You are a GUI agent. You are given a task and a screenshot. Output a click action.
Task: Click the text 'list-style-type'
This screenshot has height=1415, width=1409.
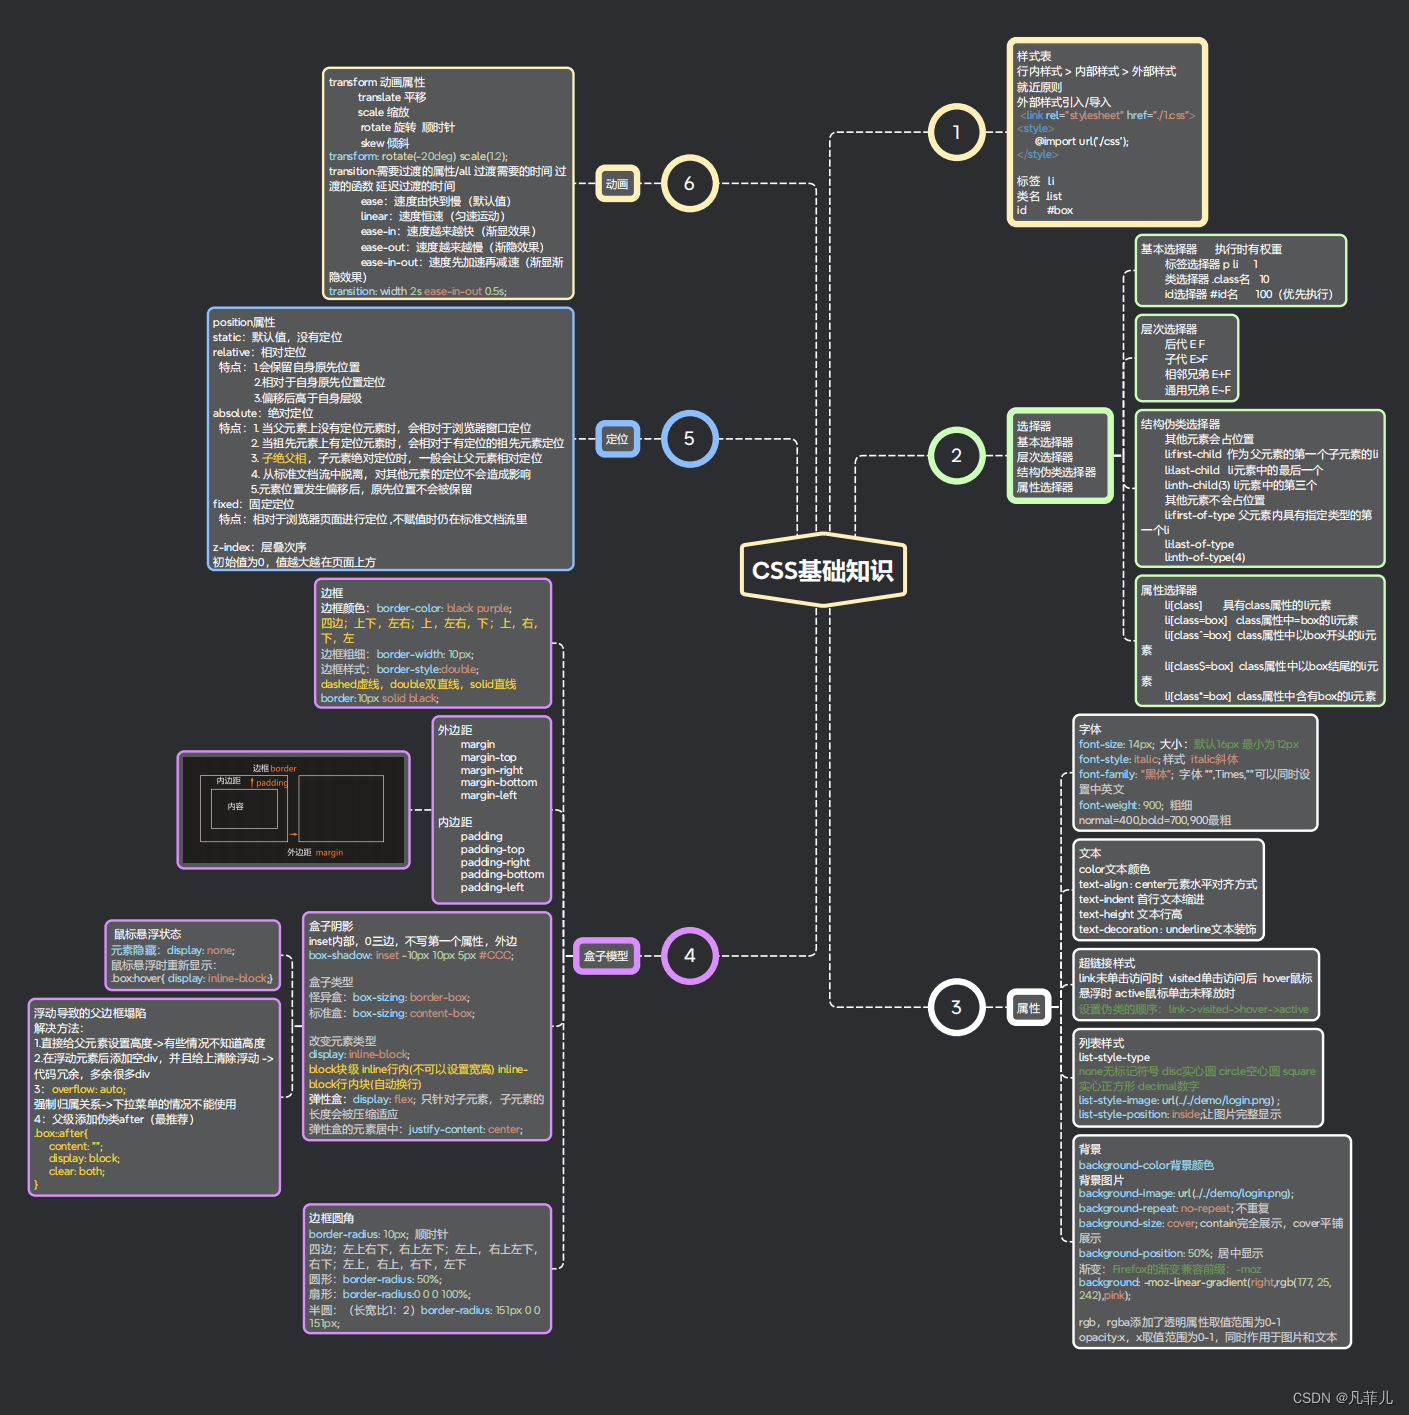click(x=1114, y=1057)
